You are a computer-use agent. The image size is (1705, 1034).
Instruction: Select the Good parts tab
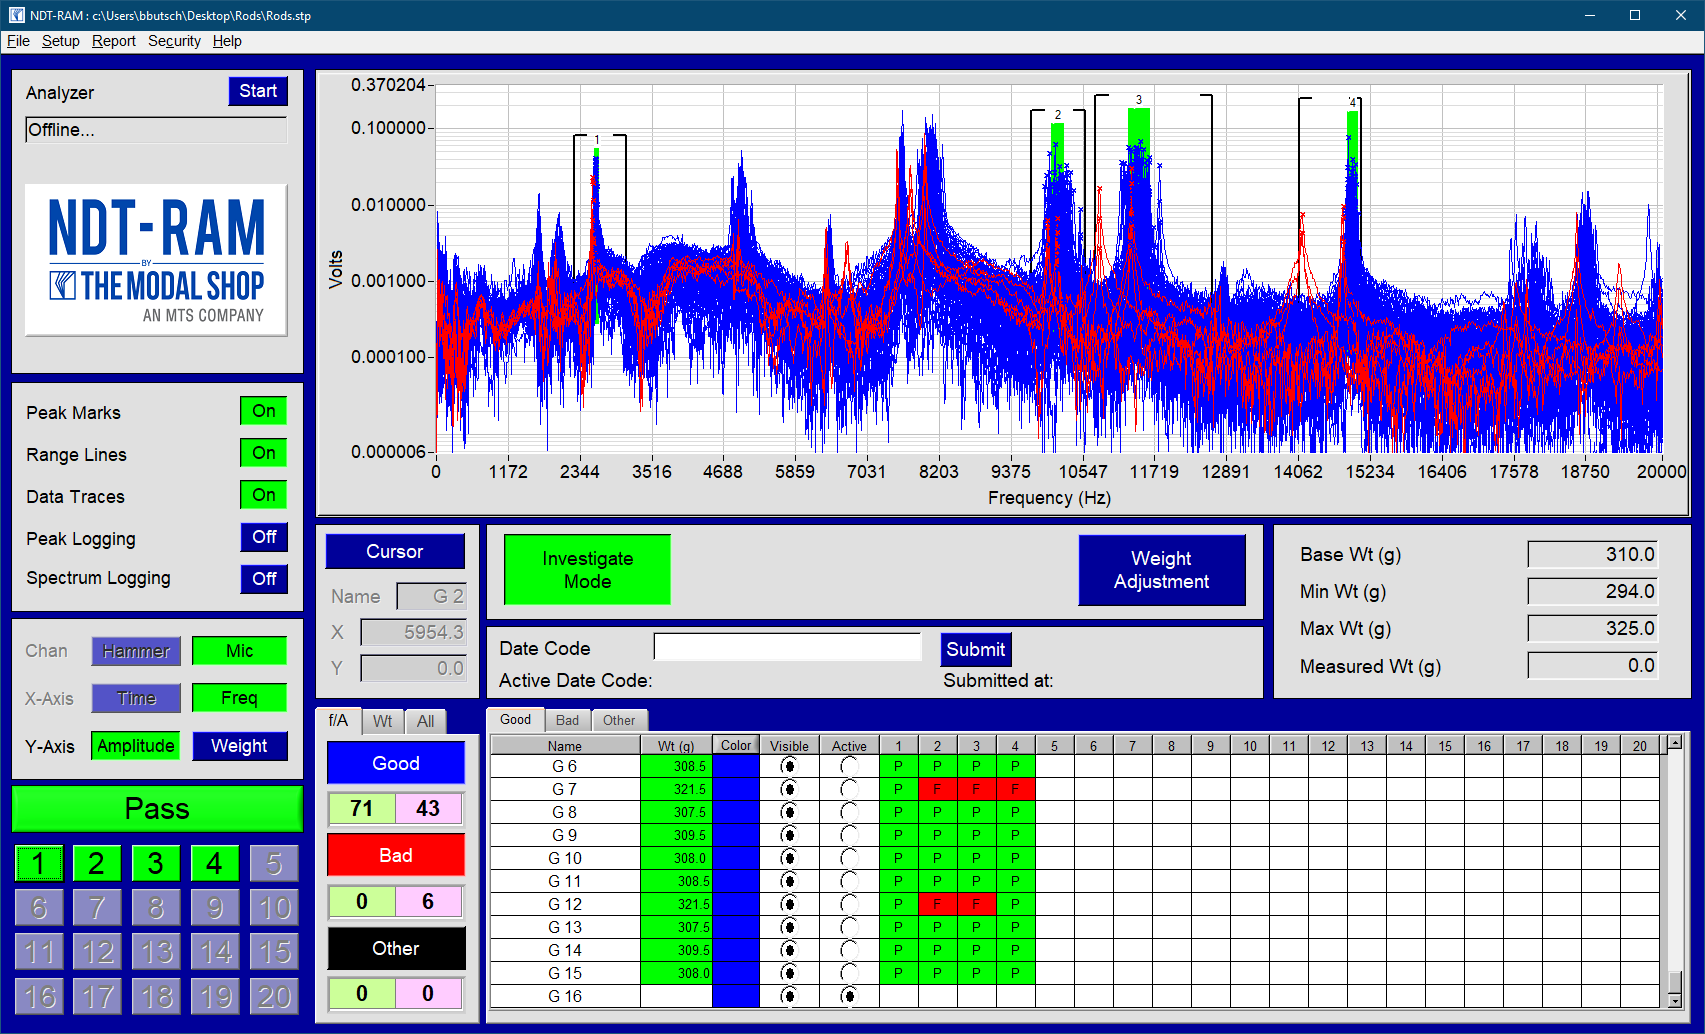point(515,719)
